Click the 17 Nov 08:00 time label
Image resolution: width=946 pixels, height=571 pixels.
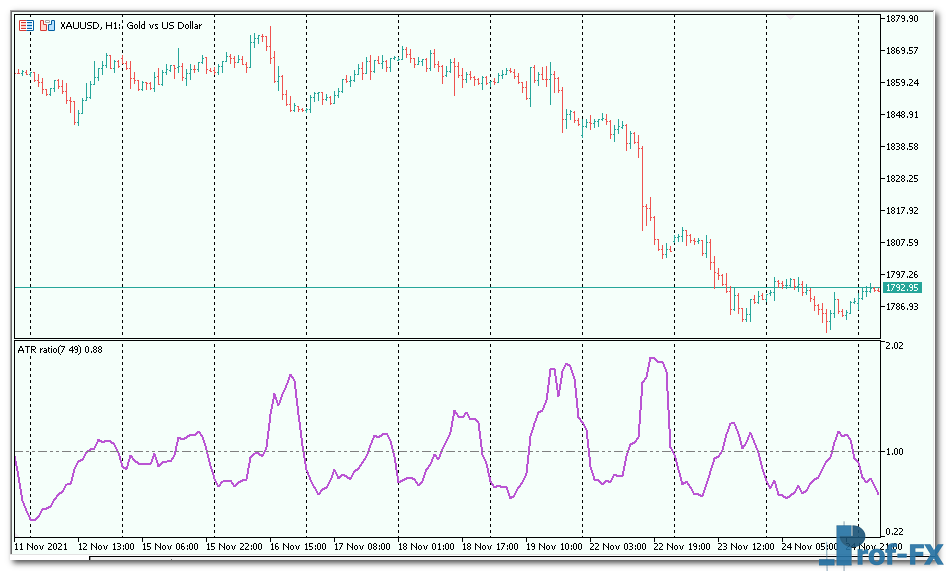click(x=362, y=547)
